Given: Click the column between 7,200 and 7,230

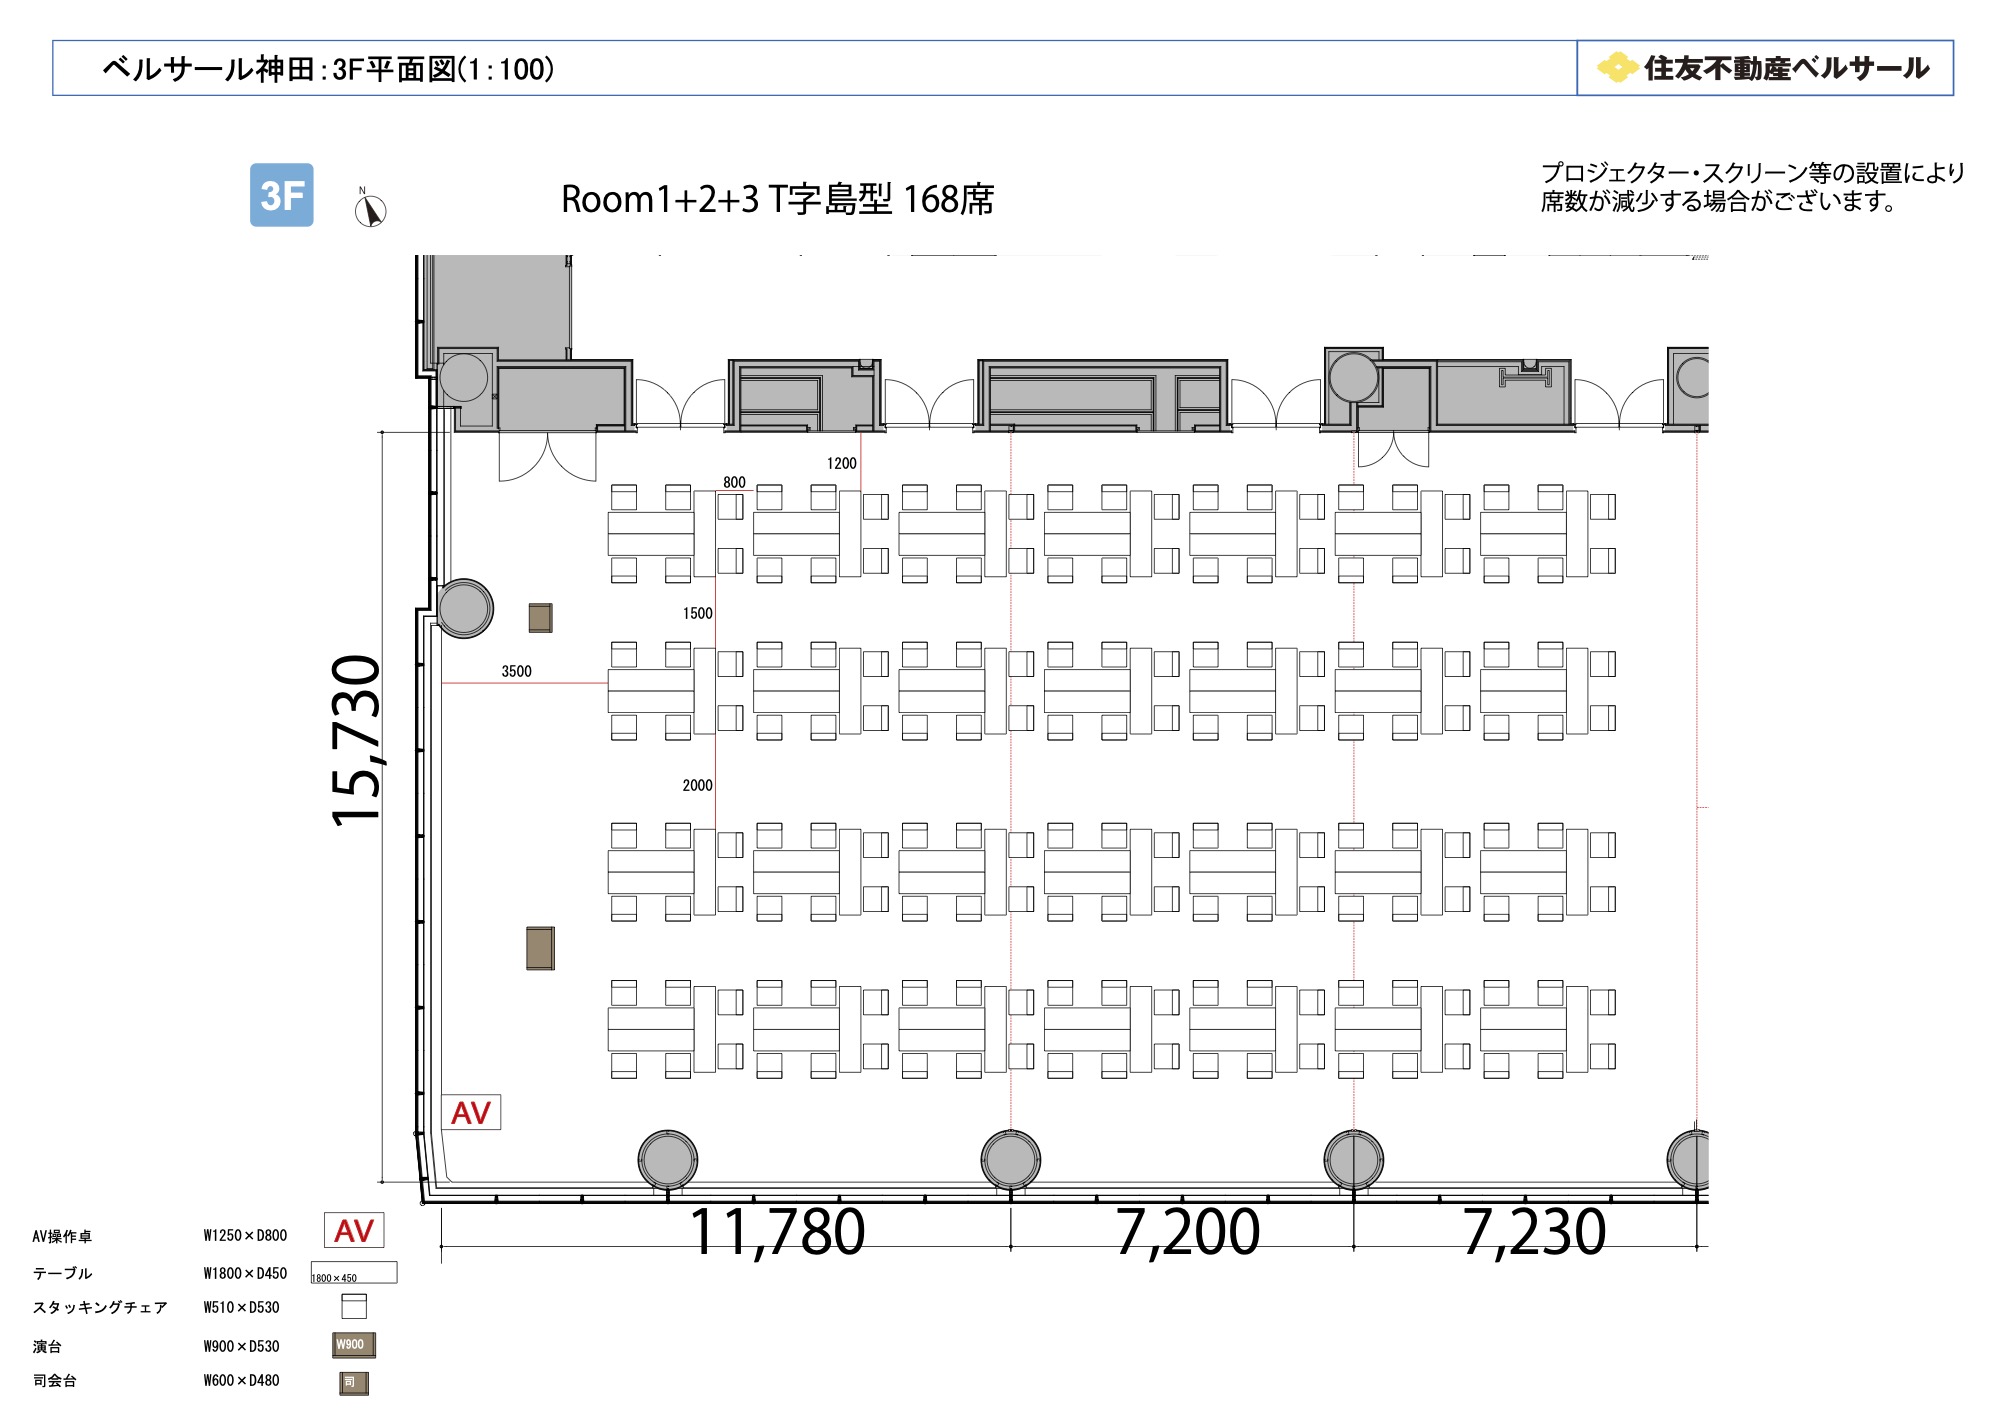Looking at the screenshot, I should (1354, 1160).
